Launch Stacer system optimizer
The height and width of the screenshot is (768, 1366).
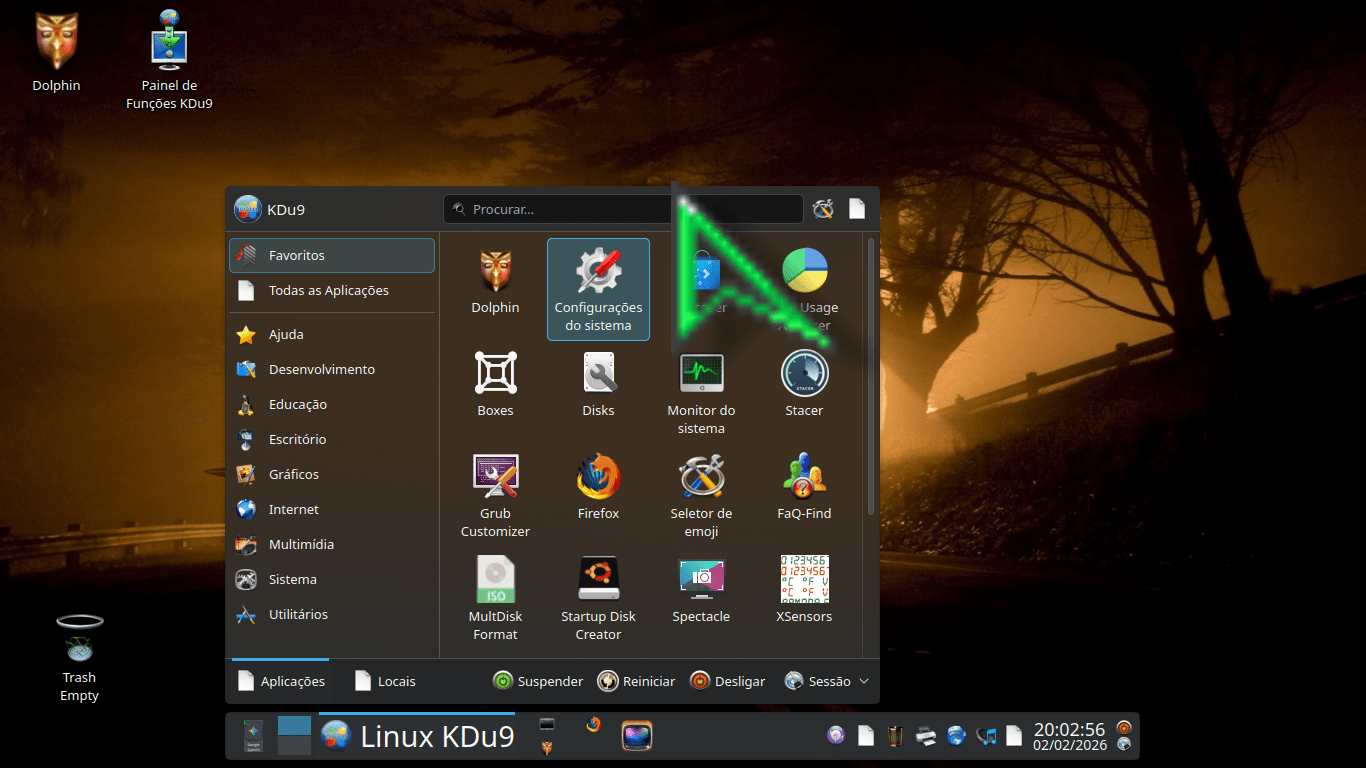804,385
